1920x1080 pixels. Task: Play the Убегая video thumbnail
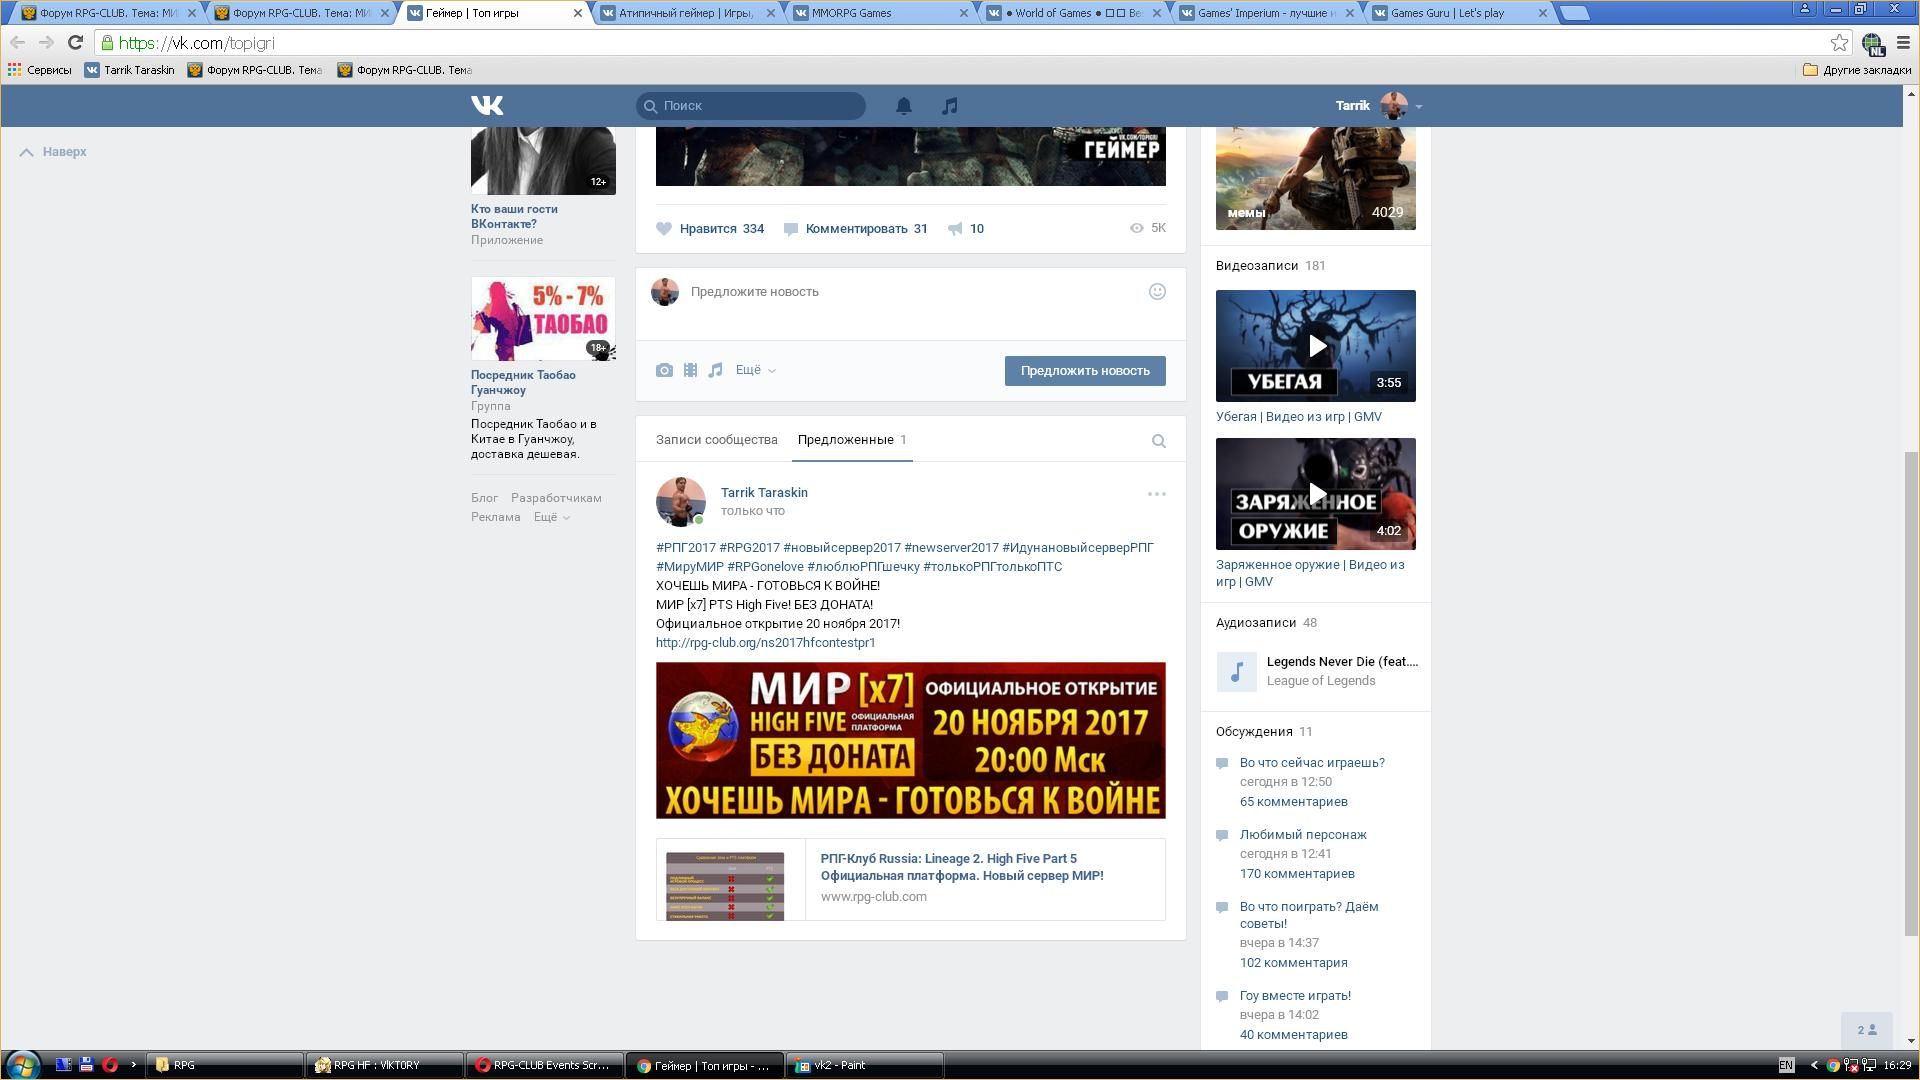[x=1316, y=346]
